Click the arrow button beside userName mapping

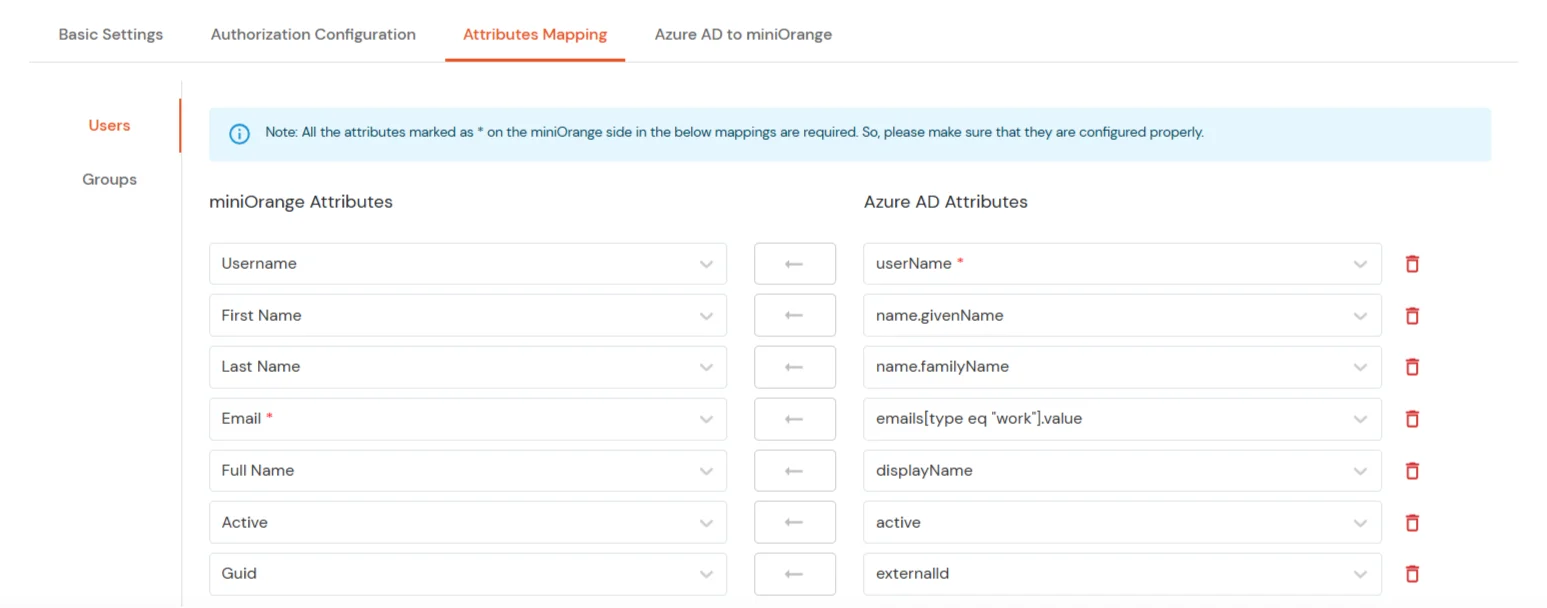[794, 263]
